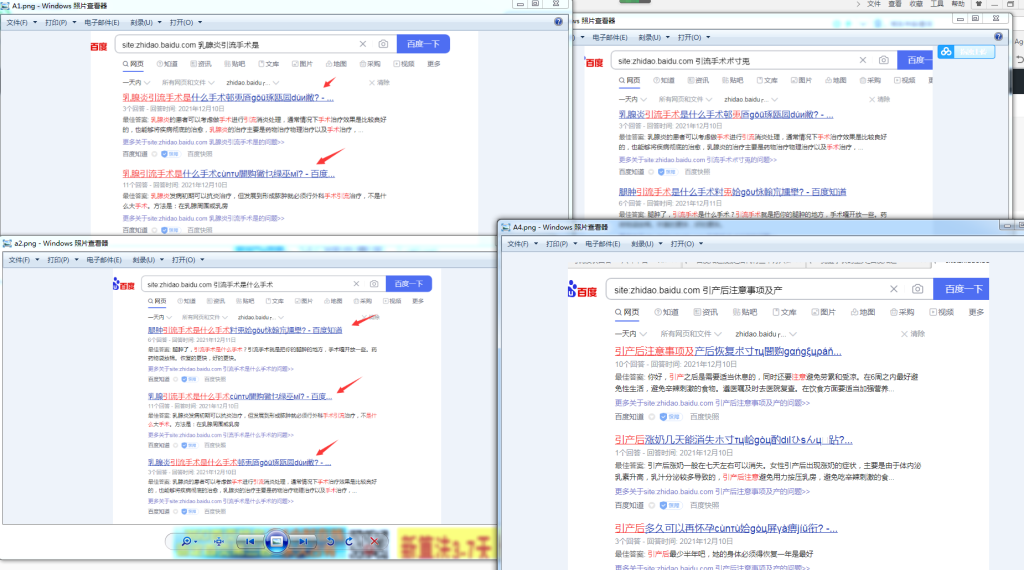
Task: Open first result link 引产后注意事项及产后恢复
Action: click(x=727, y=351)
